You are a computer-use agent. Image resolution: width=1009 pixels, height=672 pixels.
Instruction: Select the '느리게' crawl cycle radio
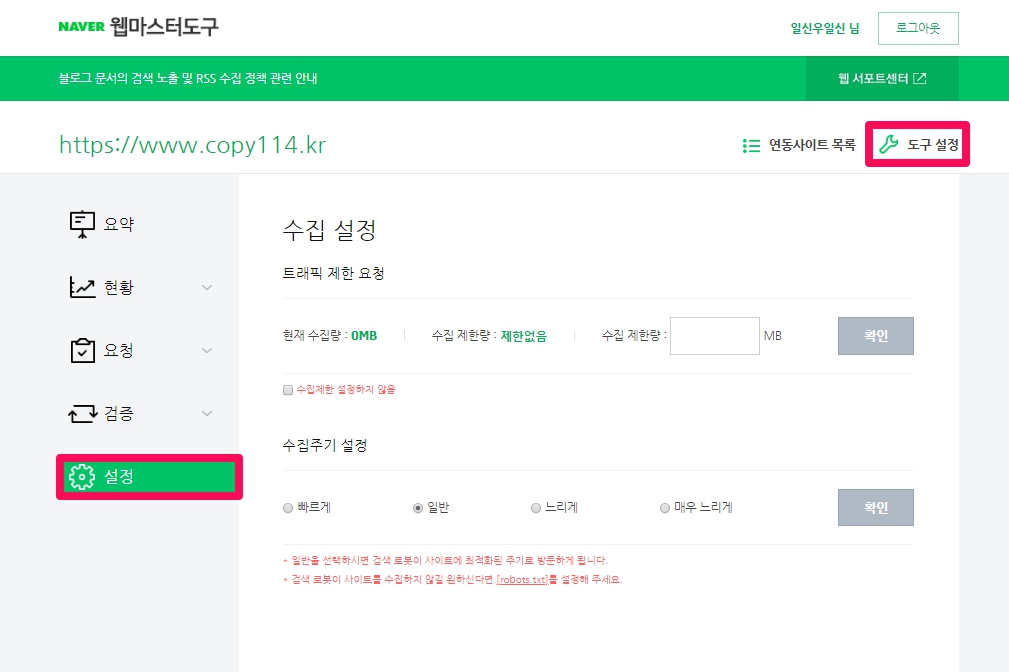(536, 508)
